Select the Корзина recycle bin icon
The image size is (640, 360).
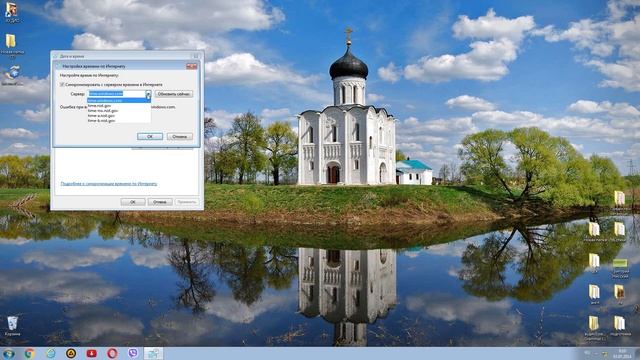[12, 325]
